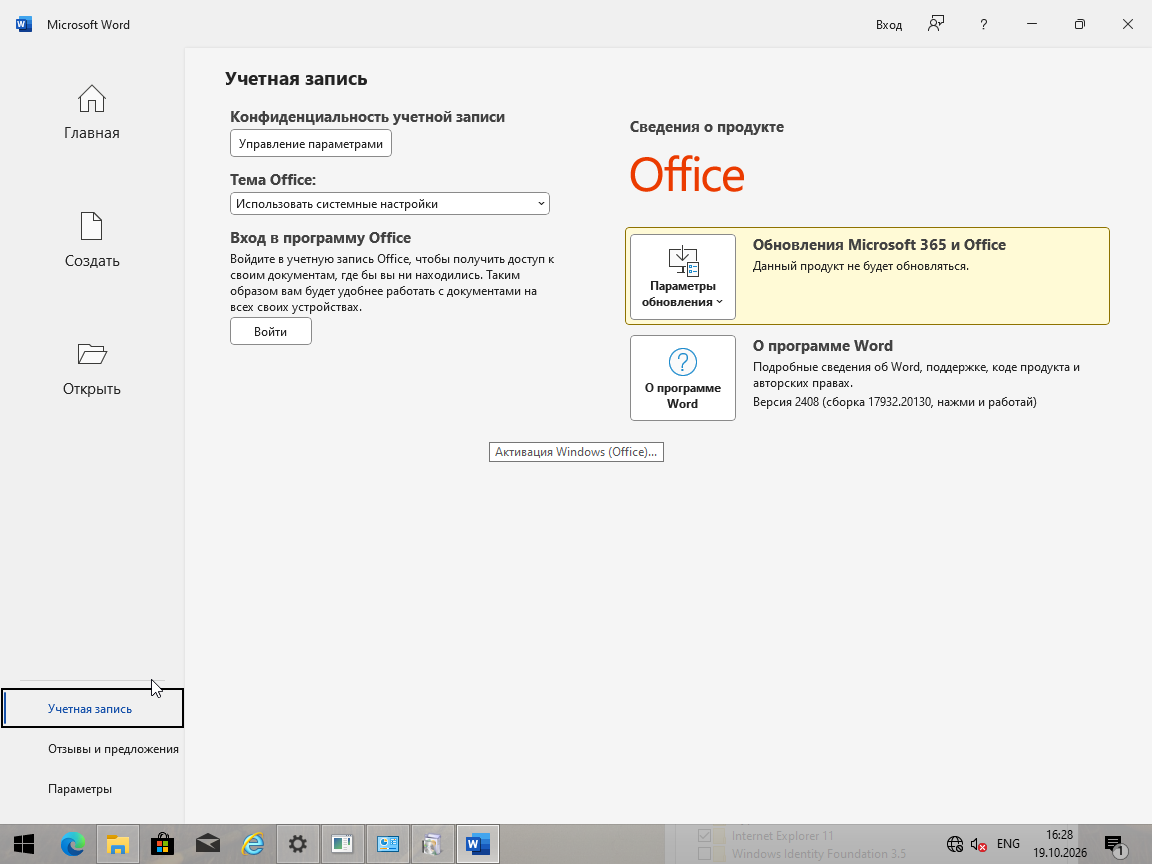Switch to Word in the taskbar
The width and height of the screenshot is (1152, 864).
478,844
